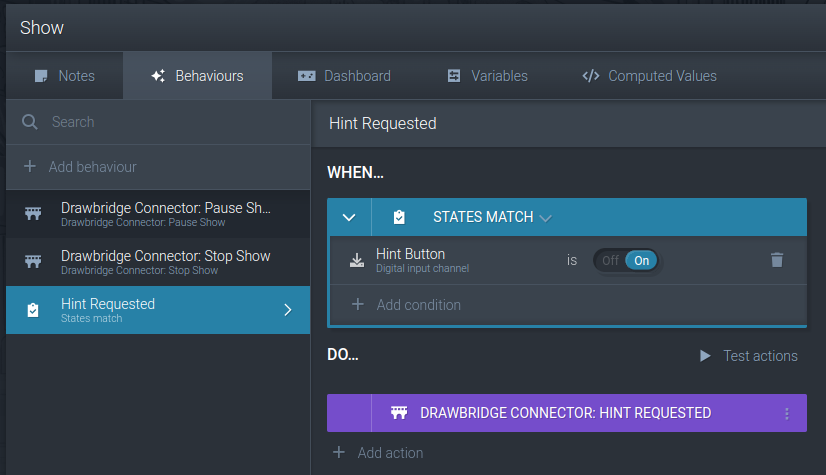Screen dimensions: 826x475
Task: Click the clipboard icon of the Hint Requested row
Action: (33, 310)
